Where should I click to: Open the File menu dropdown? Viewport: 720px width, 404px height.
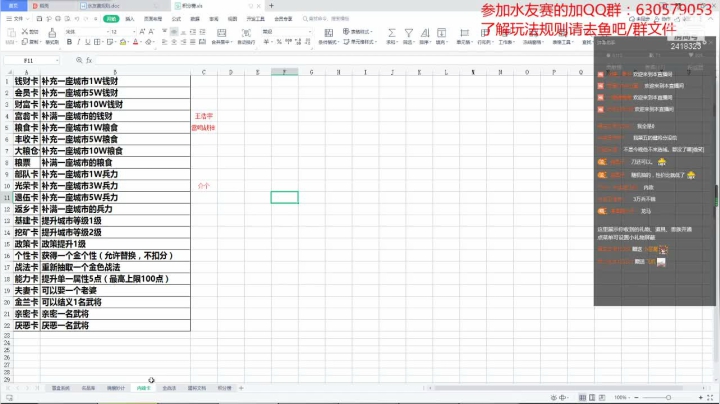(x=18, y=19)
